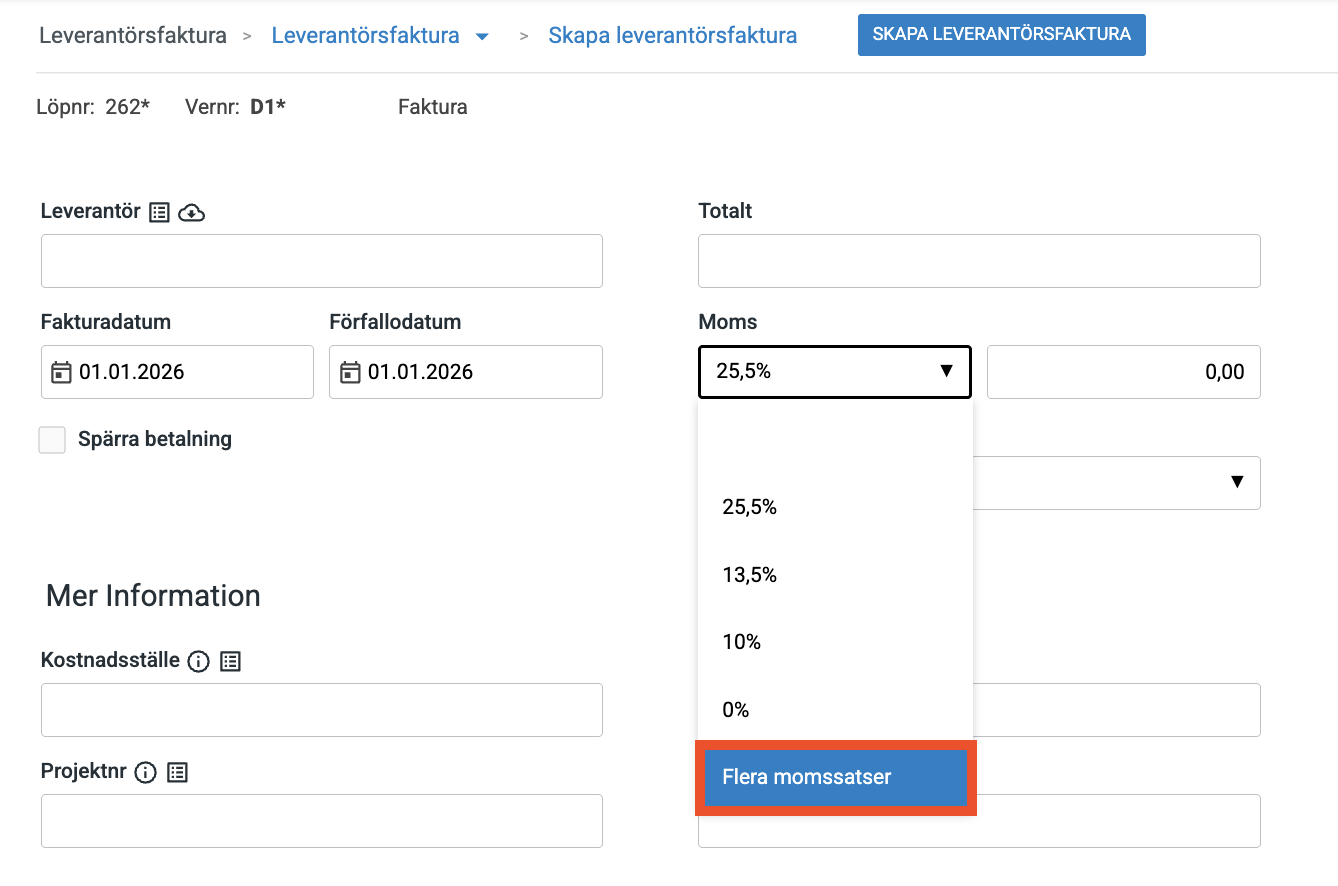Open the list icon next to Projektnr
Screen dimensions: 1338x886
[177, 772]
